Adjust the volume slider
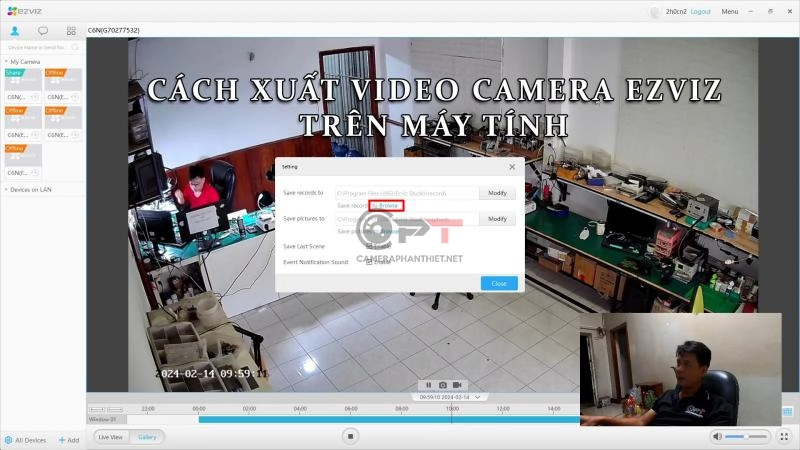The image size is (800, 450). 746,436
